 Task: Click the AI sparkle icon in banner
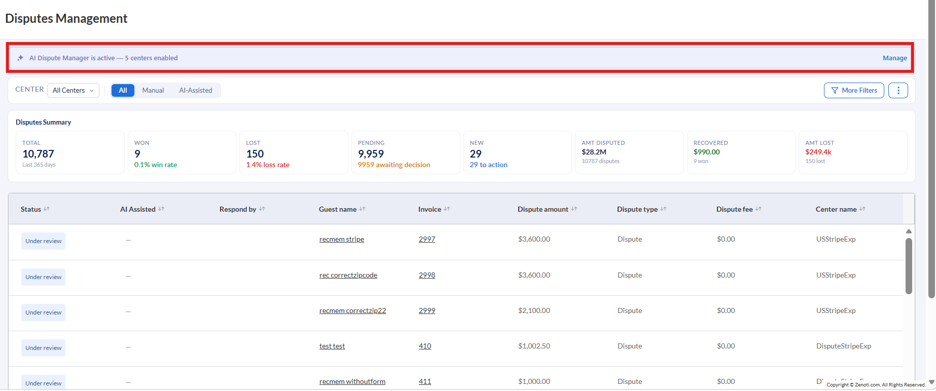(x=20, y=58)
